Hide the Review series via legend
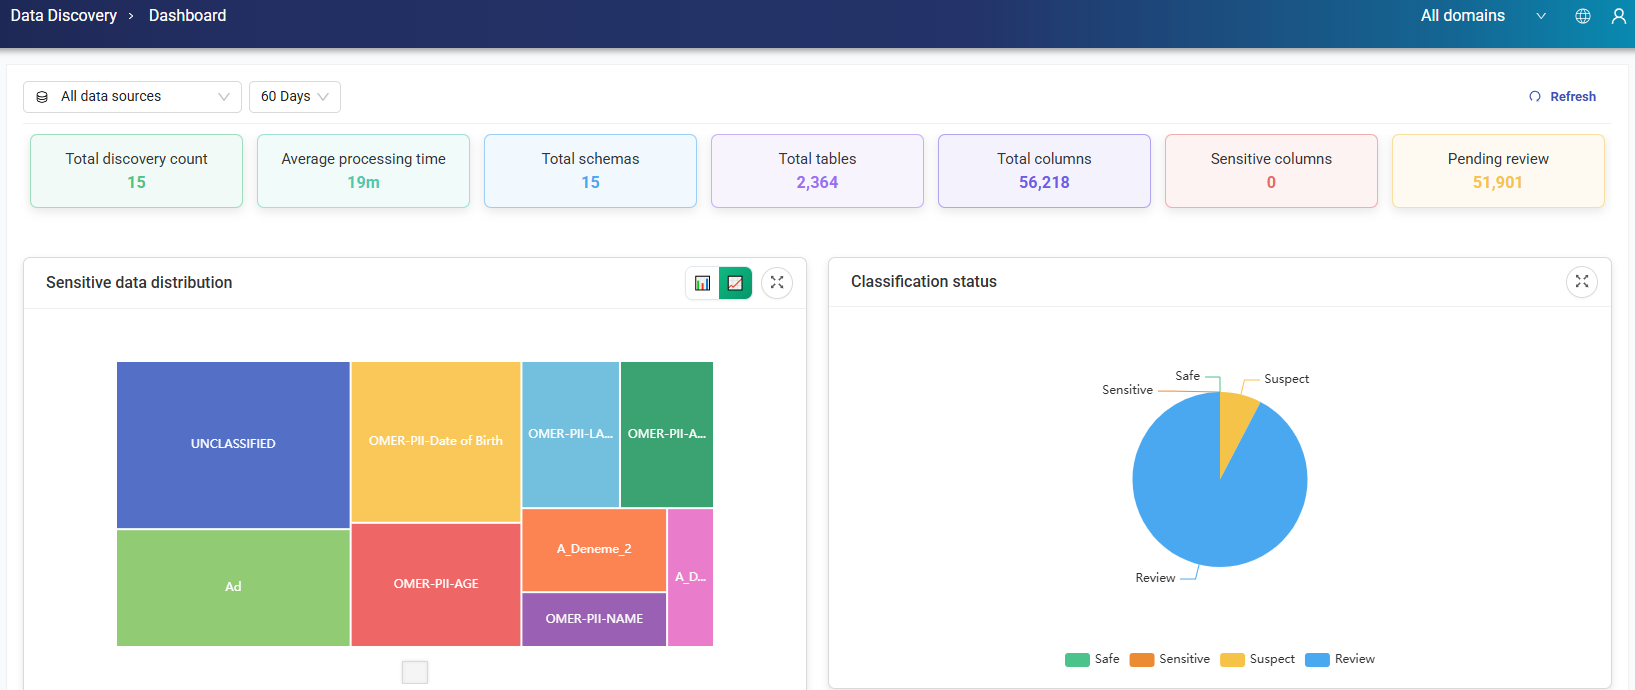 point(1340,659)
